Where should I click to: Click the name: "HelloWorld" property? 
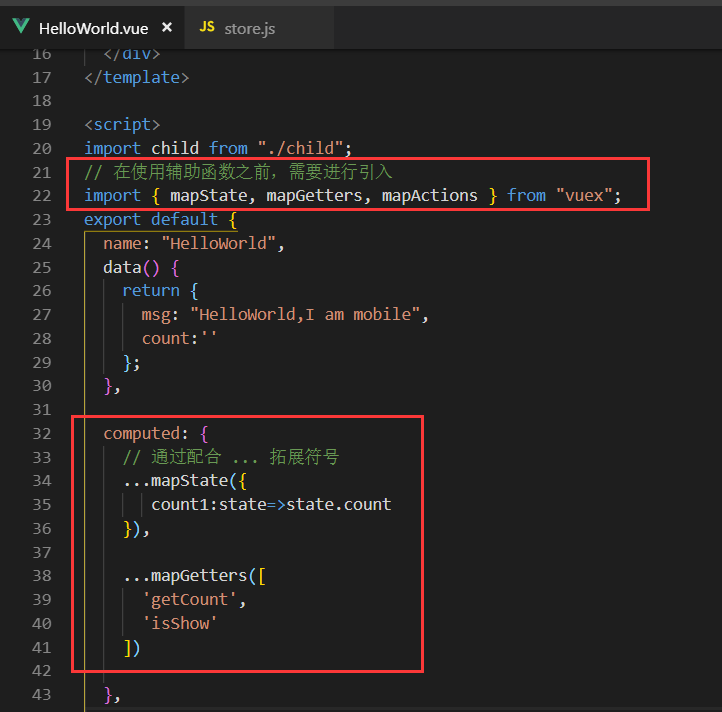click(190, 243)
